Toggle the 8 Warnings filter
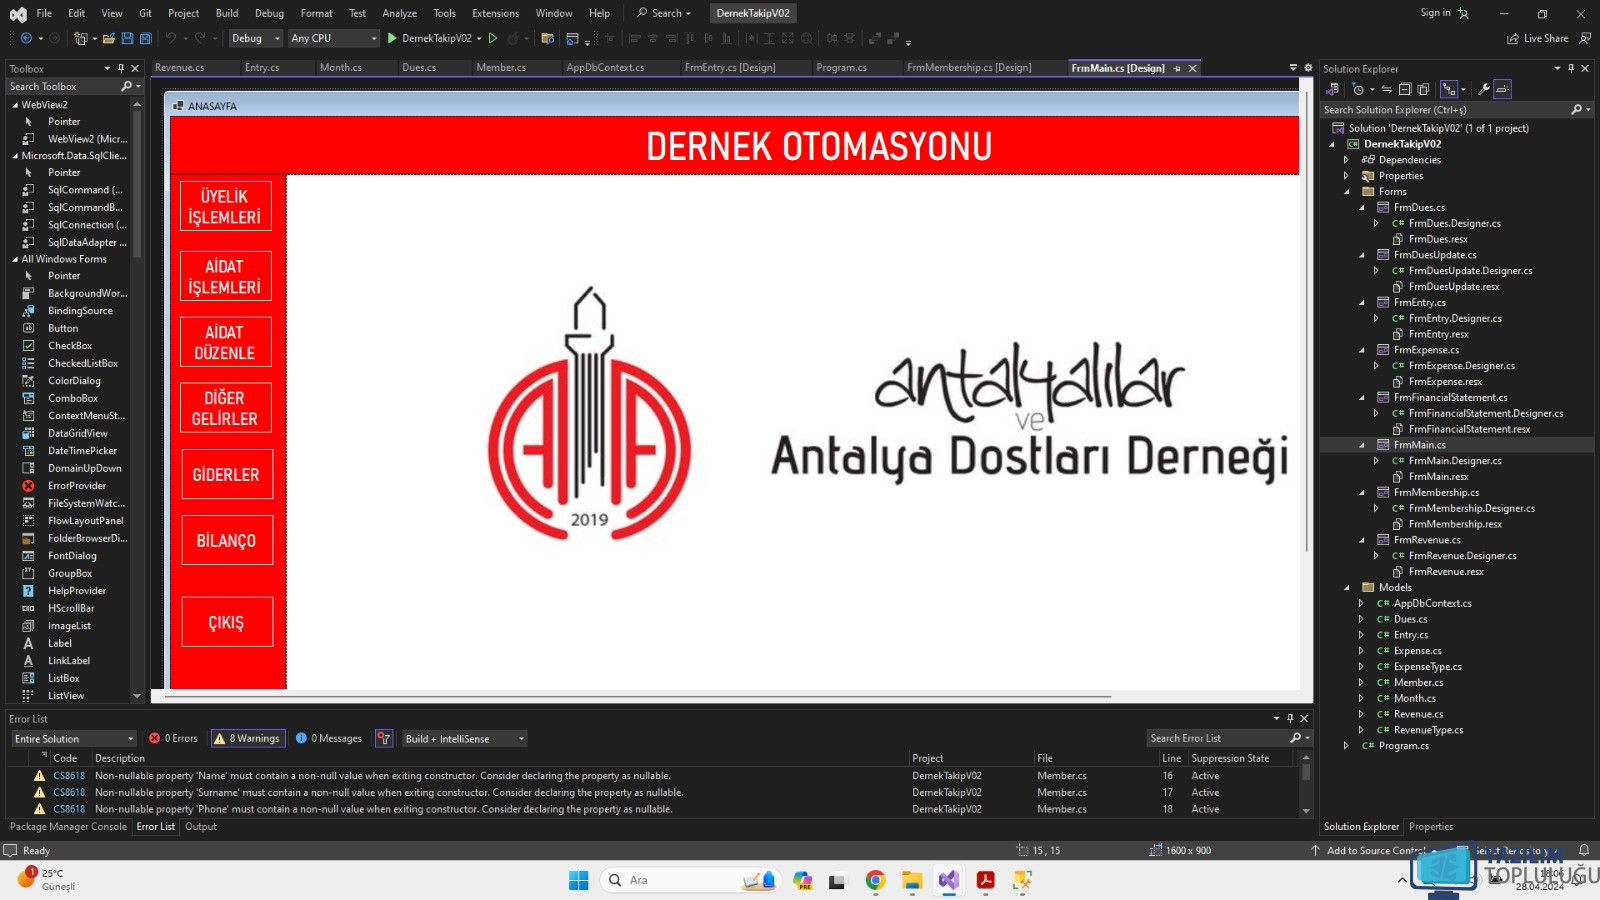The image size is (1600, 900). coord(247,738)
